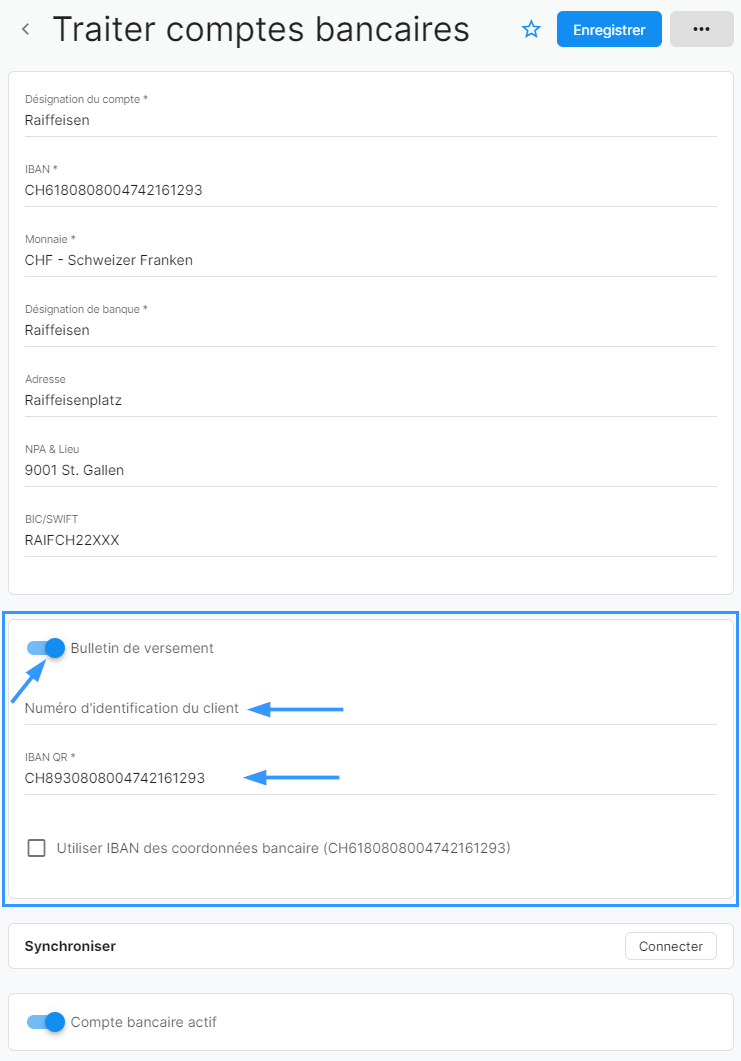Mark page as favorite with star icon
The height and width of the screenshot is (1061, 741).
pos(531,29)
